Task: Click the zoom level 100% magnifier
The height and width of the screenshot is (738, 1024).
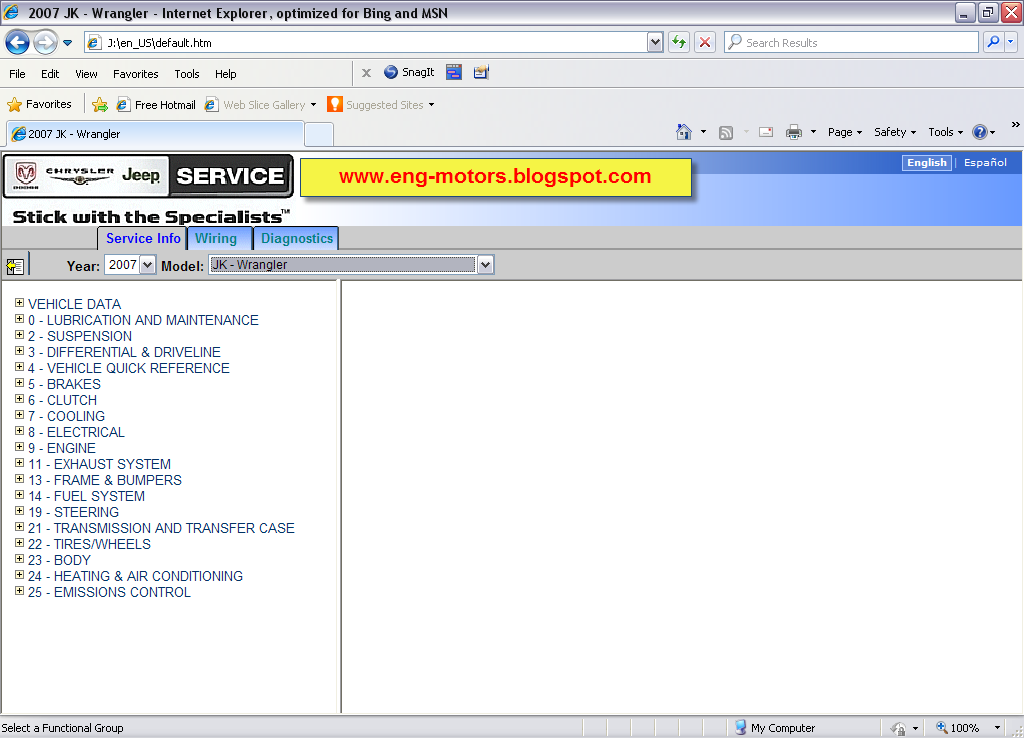Action: tap(941, 727)
